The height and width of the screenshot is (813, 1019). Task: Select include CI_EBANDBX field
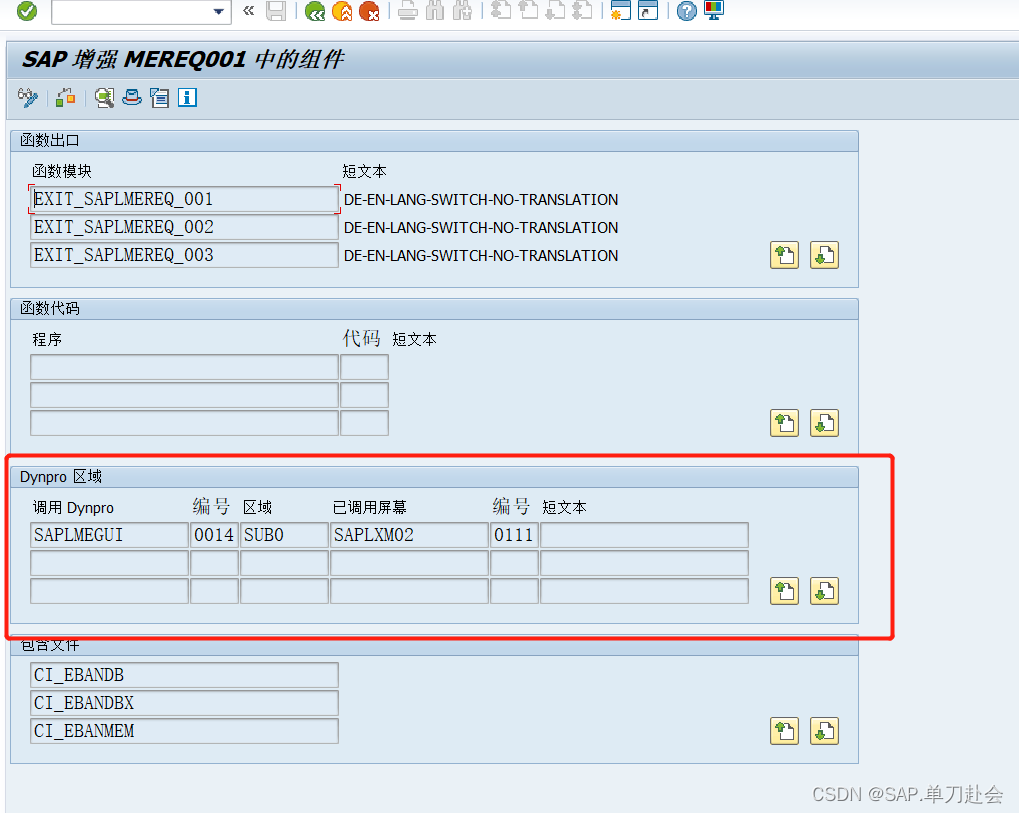(x=184, y=703)
